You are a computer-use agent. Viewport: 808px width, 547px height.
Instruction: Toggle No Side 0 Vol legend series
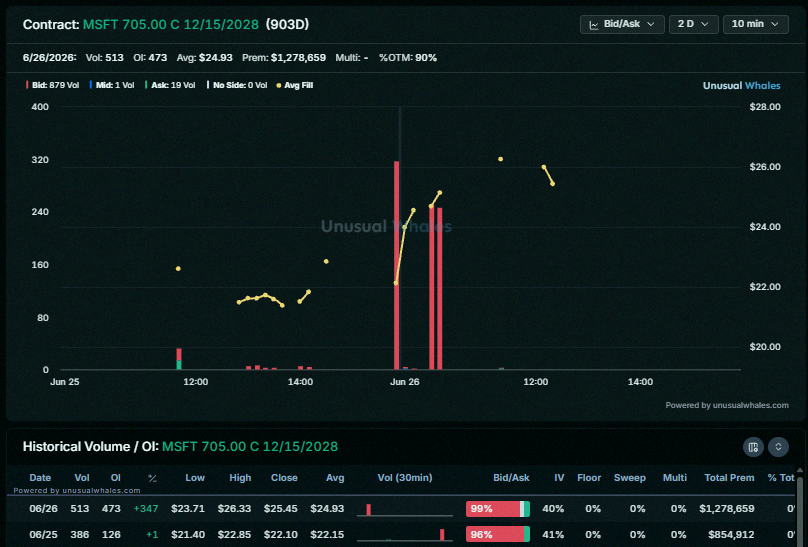[237, 86]
